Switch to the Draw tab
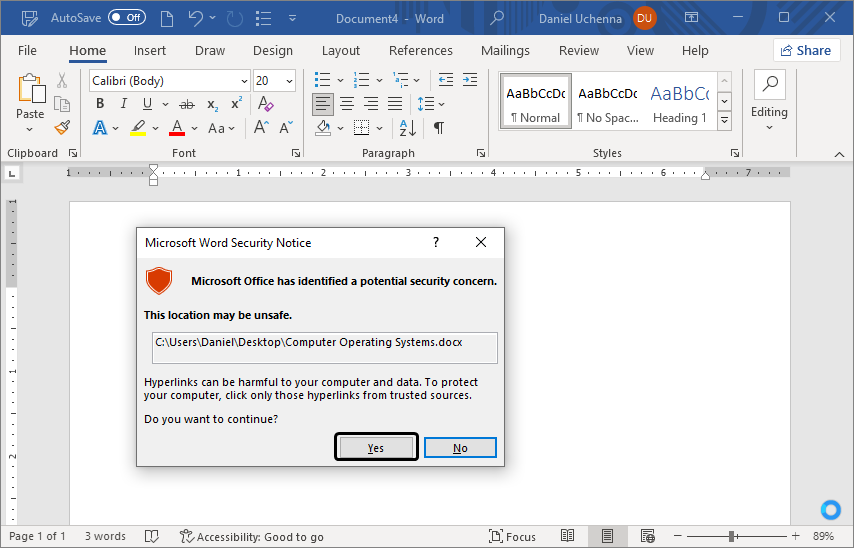 [x=210, y=51]
